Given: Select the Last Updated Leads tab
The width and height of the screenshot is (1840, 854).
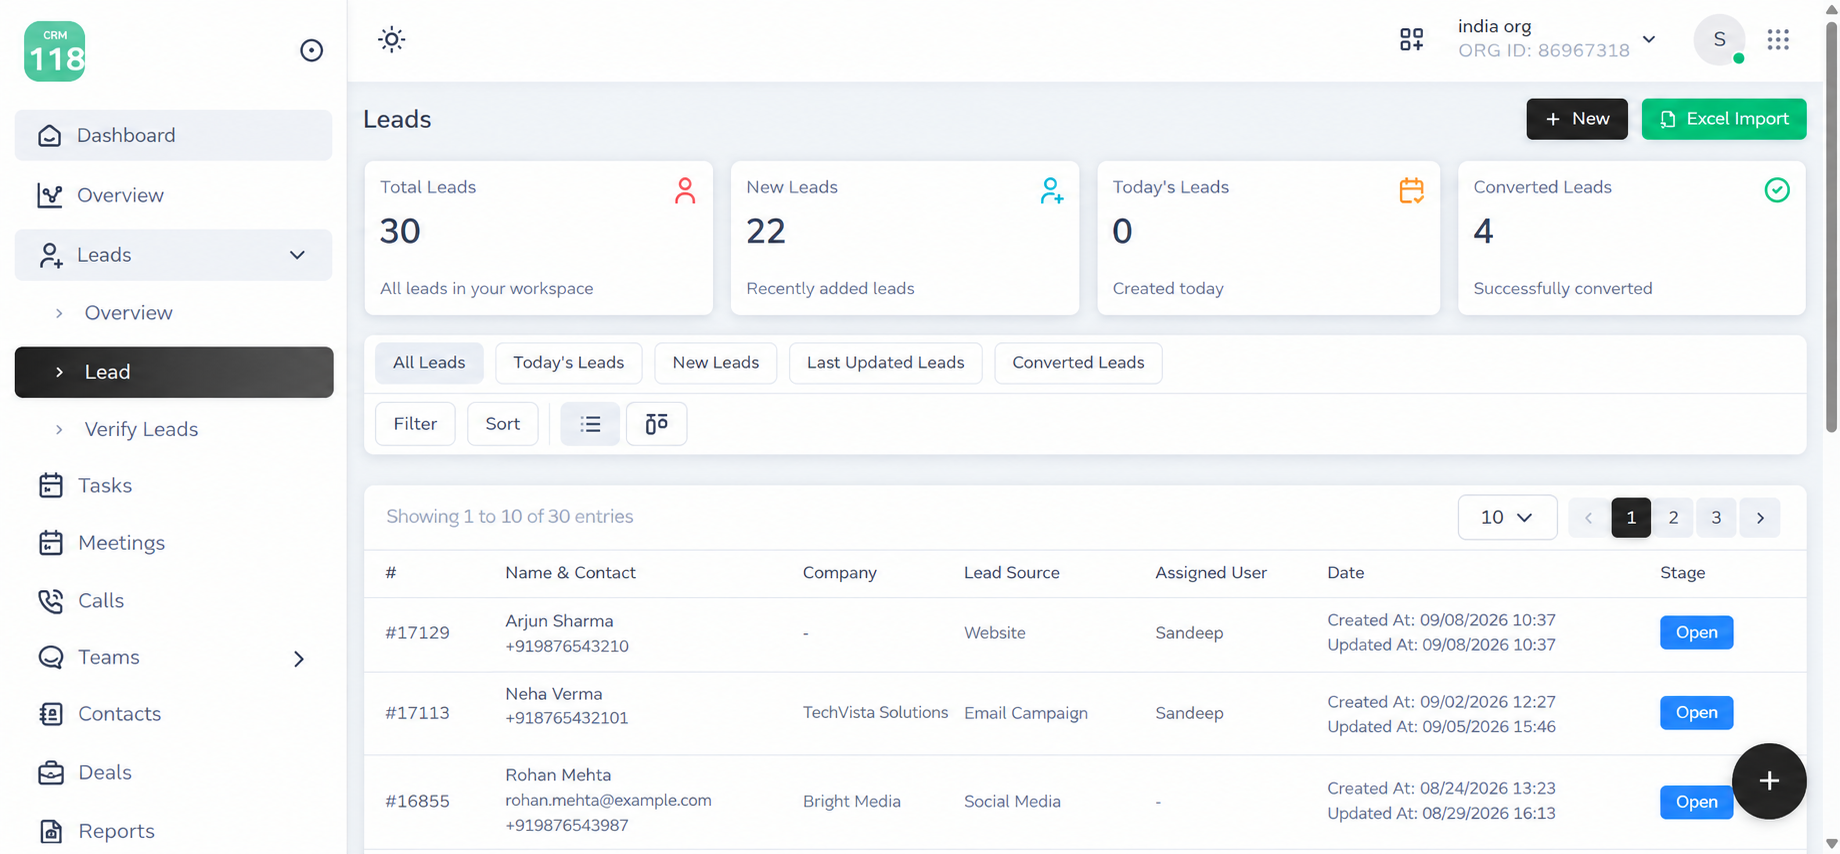Looking at the screenshot, I should (x=886, y=363).
